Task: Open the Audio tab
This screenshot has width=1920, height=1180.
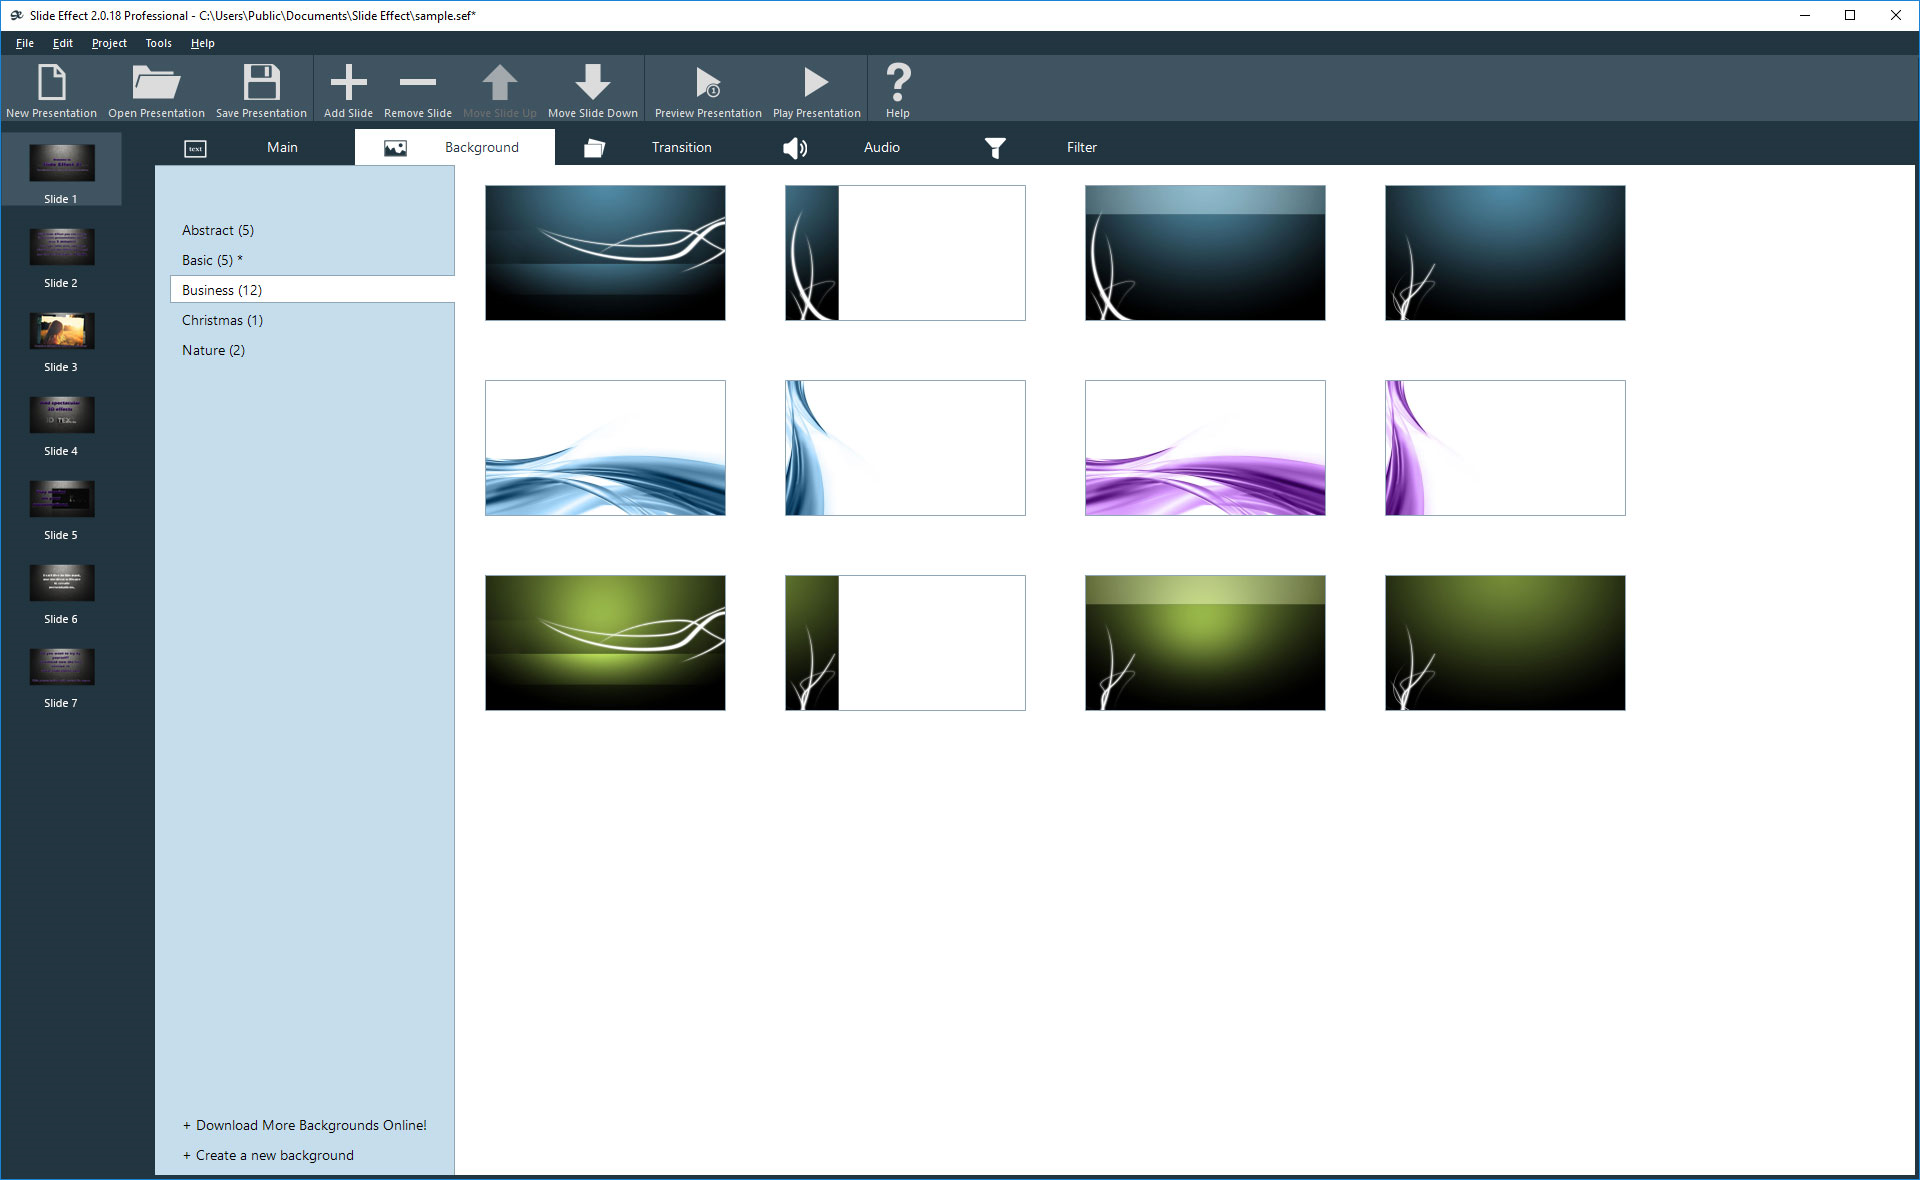Action: tap(881, 147)
